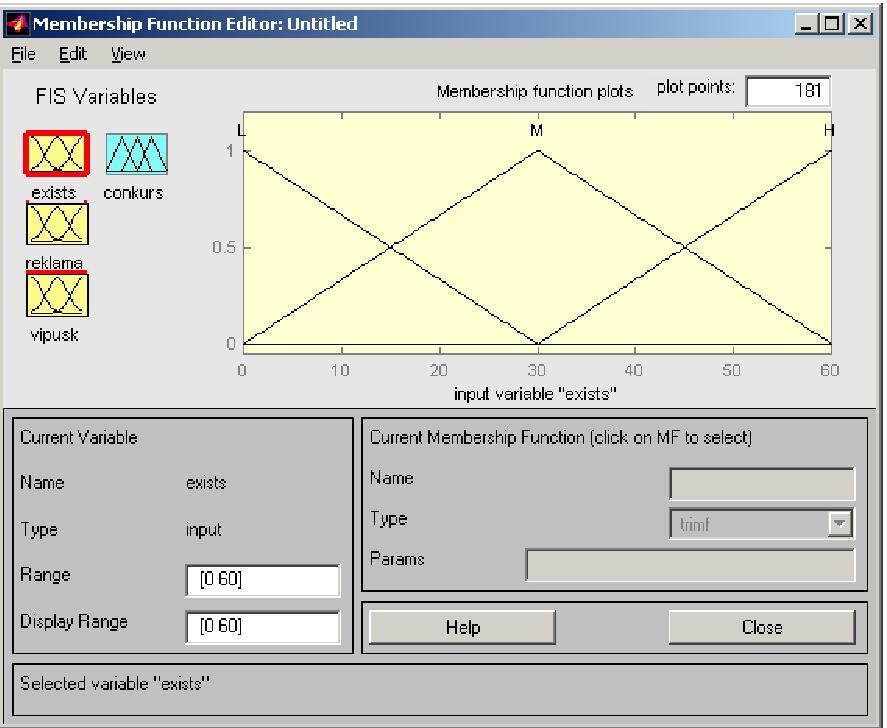887x728 pixels.
Task: Select the conkurs output variable icon
Action: pyautogui.click(x=136, y=153)
